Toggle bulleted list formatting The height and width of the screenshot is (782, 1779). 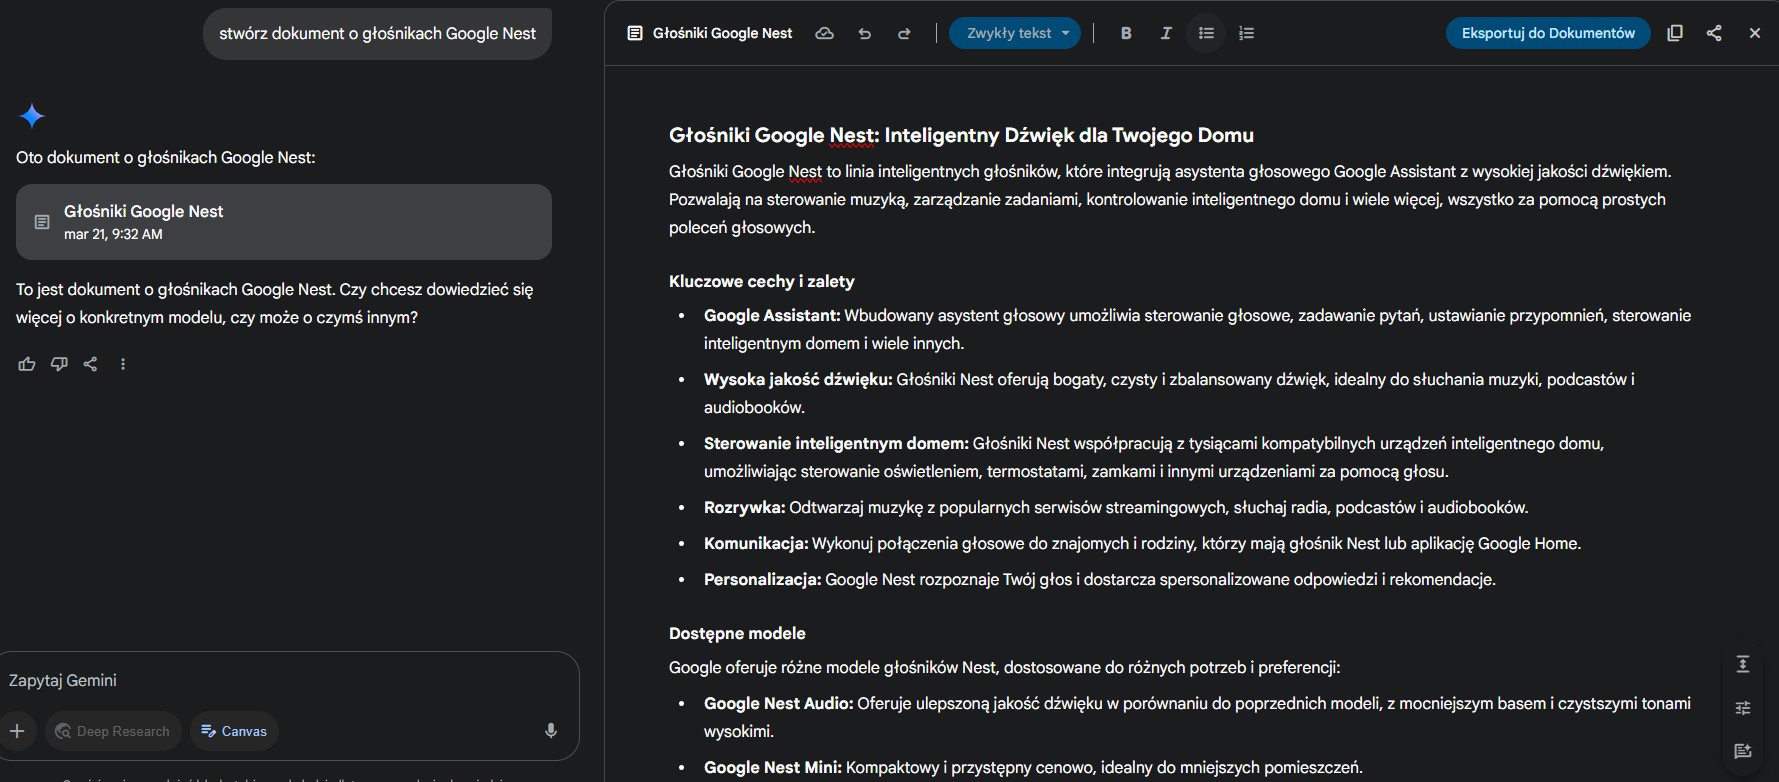coord(1206,33)
